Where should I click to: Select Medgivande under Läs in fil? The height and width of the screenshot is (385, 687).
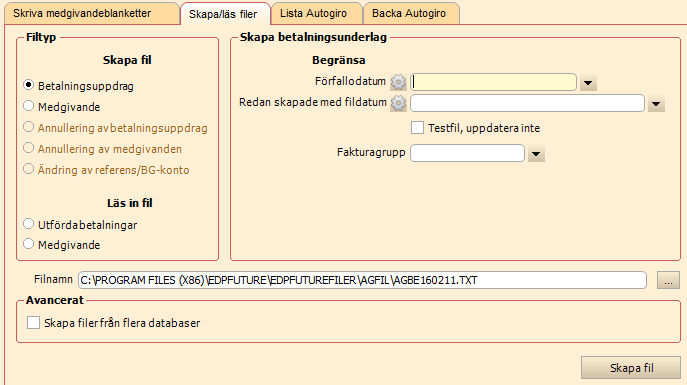click(x=28, y=244)
